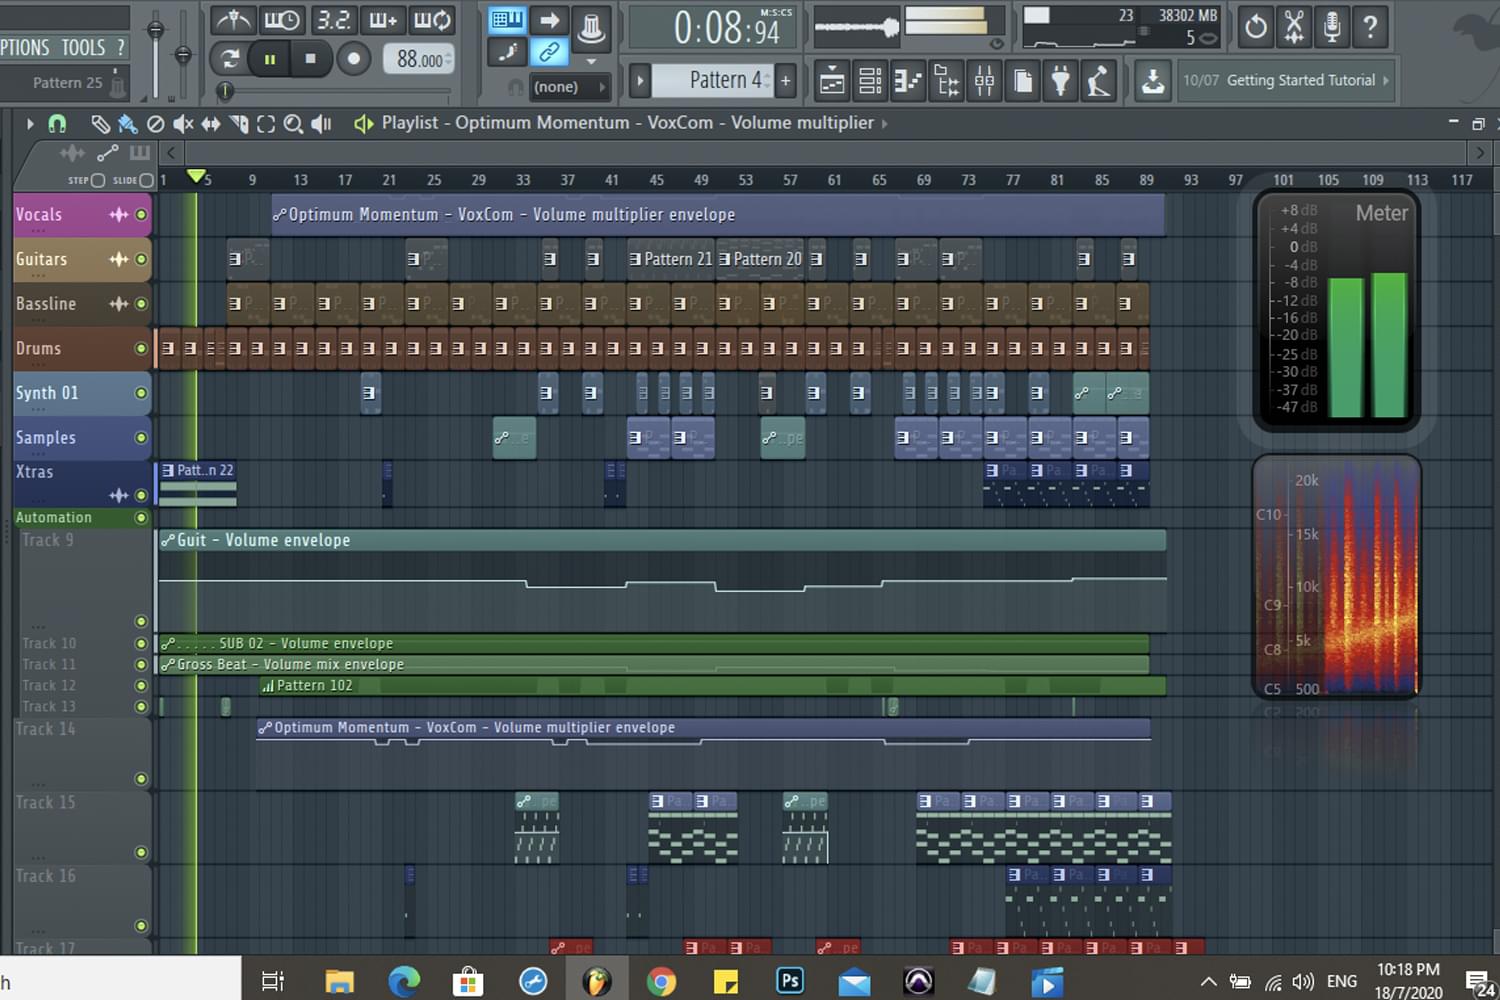The width and height of the screenshot is (1500, 1000).
Task: Select the Paint brush tool in Playlist
Action: tap(127, 124)
